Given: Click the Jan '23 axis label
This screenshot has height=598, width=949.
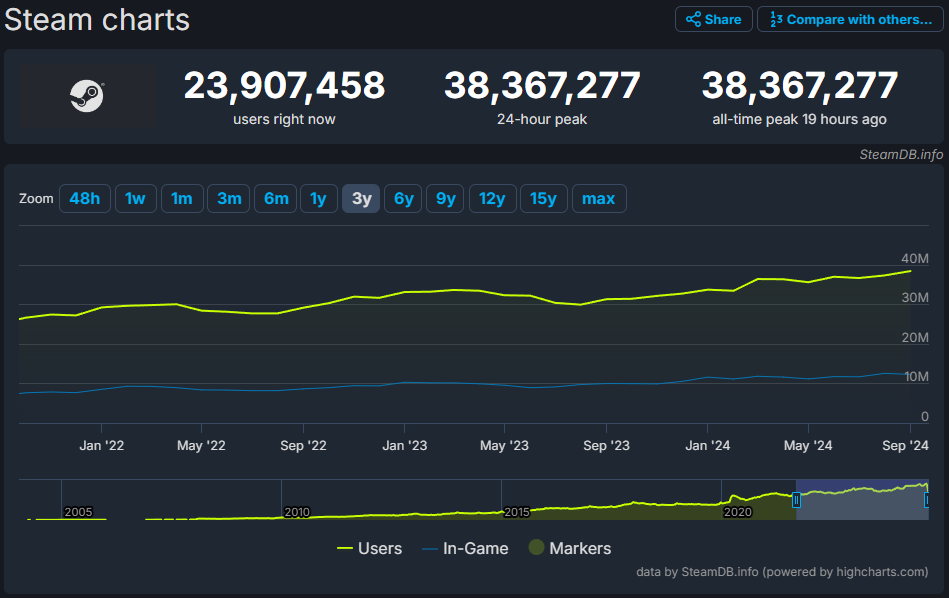Looking at the screenshot, I should [x=404, y=446].
